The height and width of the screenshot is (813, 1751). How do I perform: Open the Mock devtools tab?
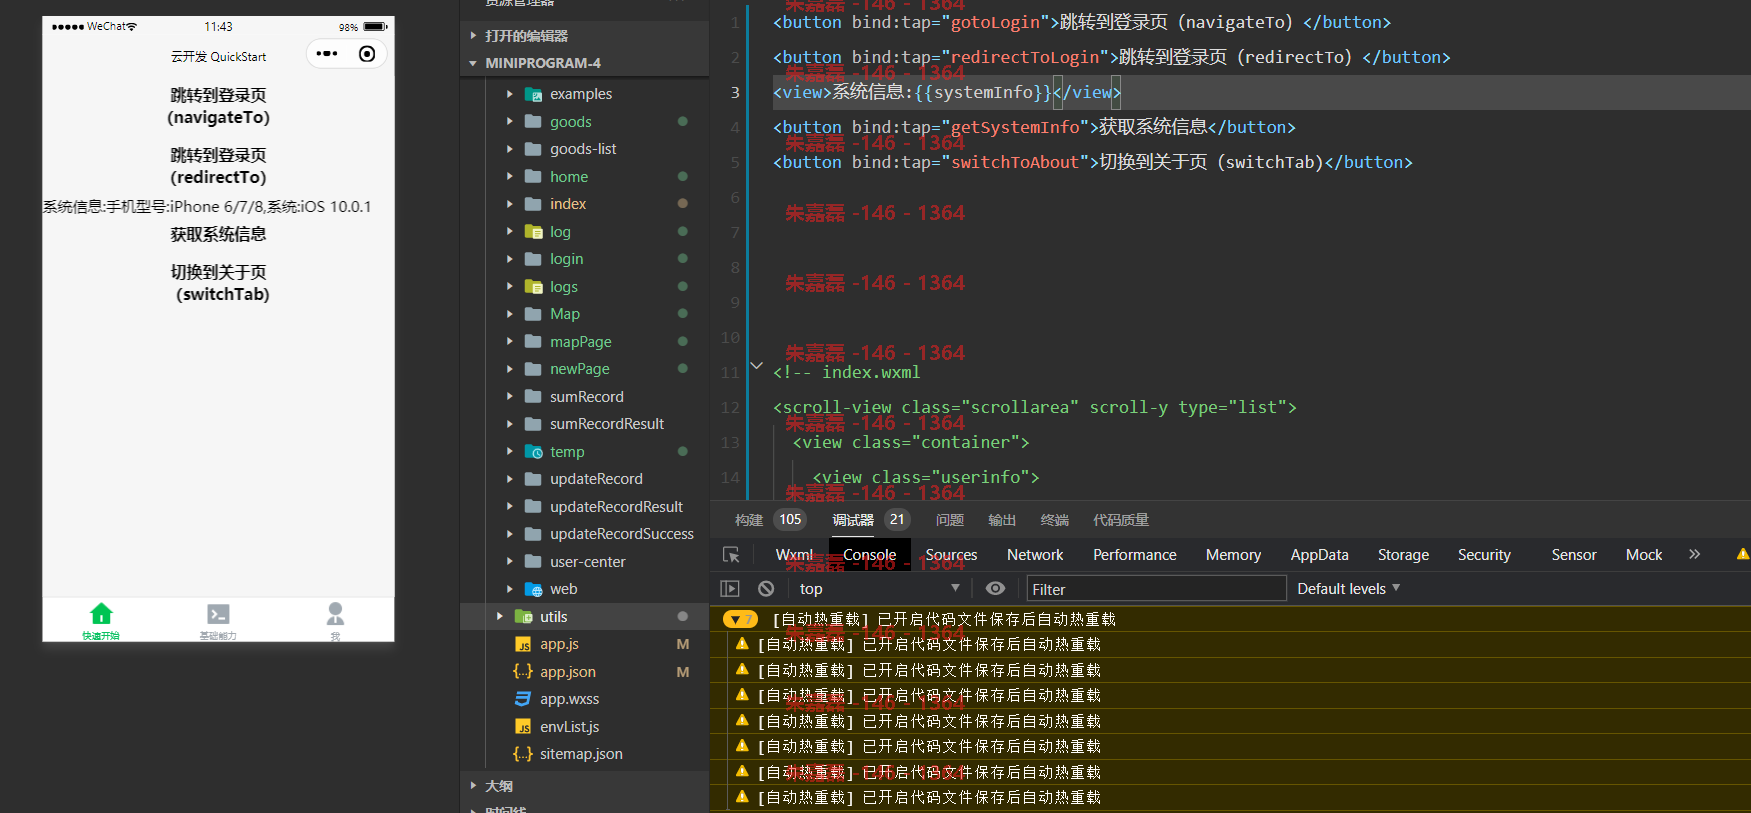point(1644,555)
